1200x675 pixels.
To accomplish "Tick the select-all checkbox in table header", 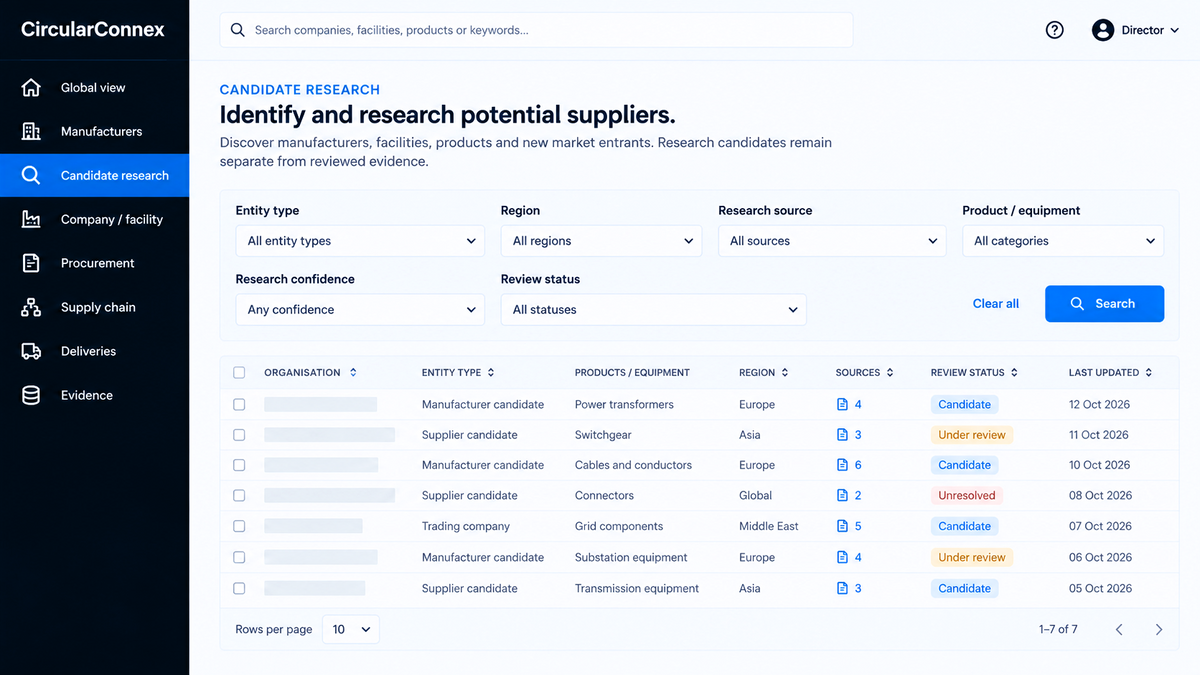I will pos(239,373).
